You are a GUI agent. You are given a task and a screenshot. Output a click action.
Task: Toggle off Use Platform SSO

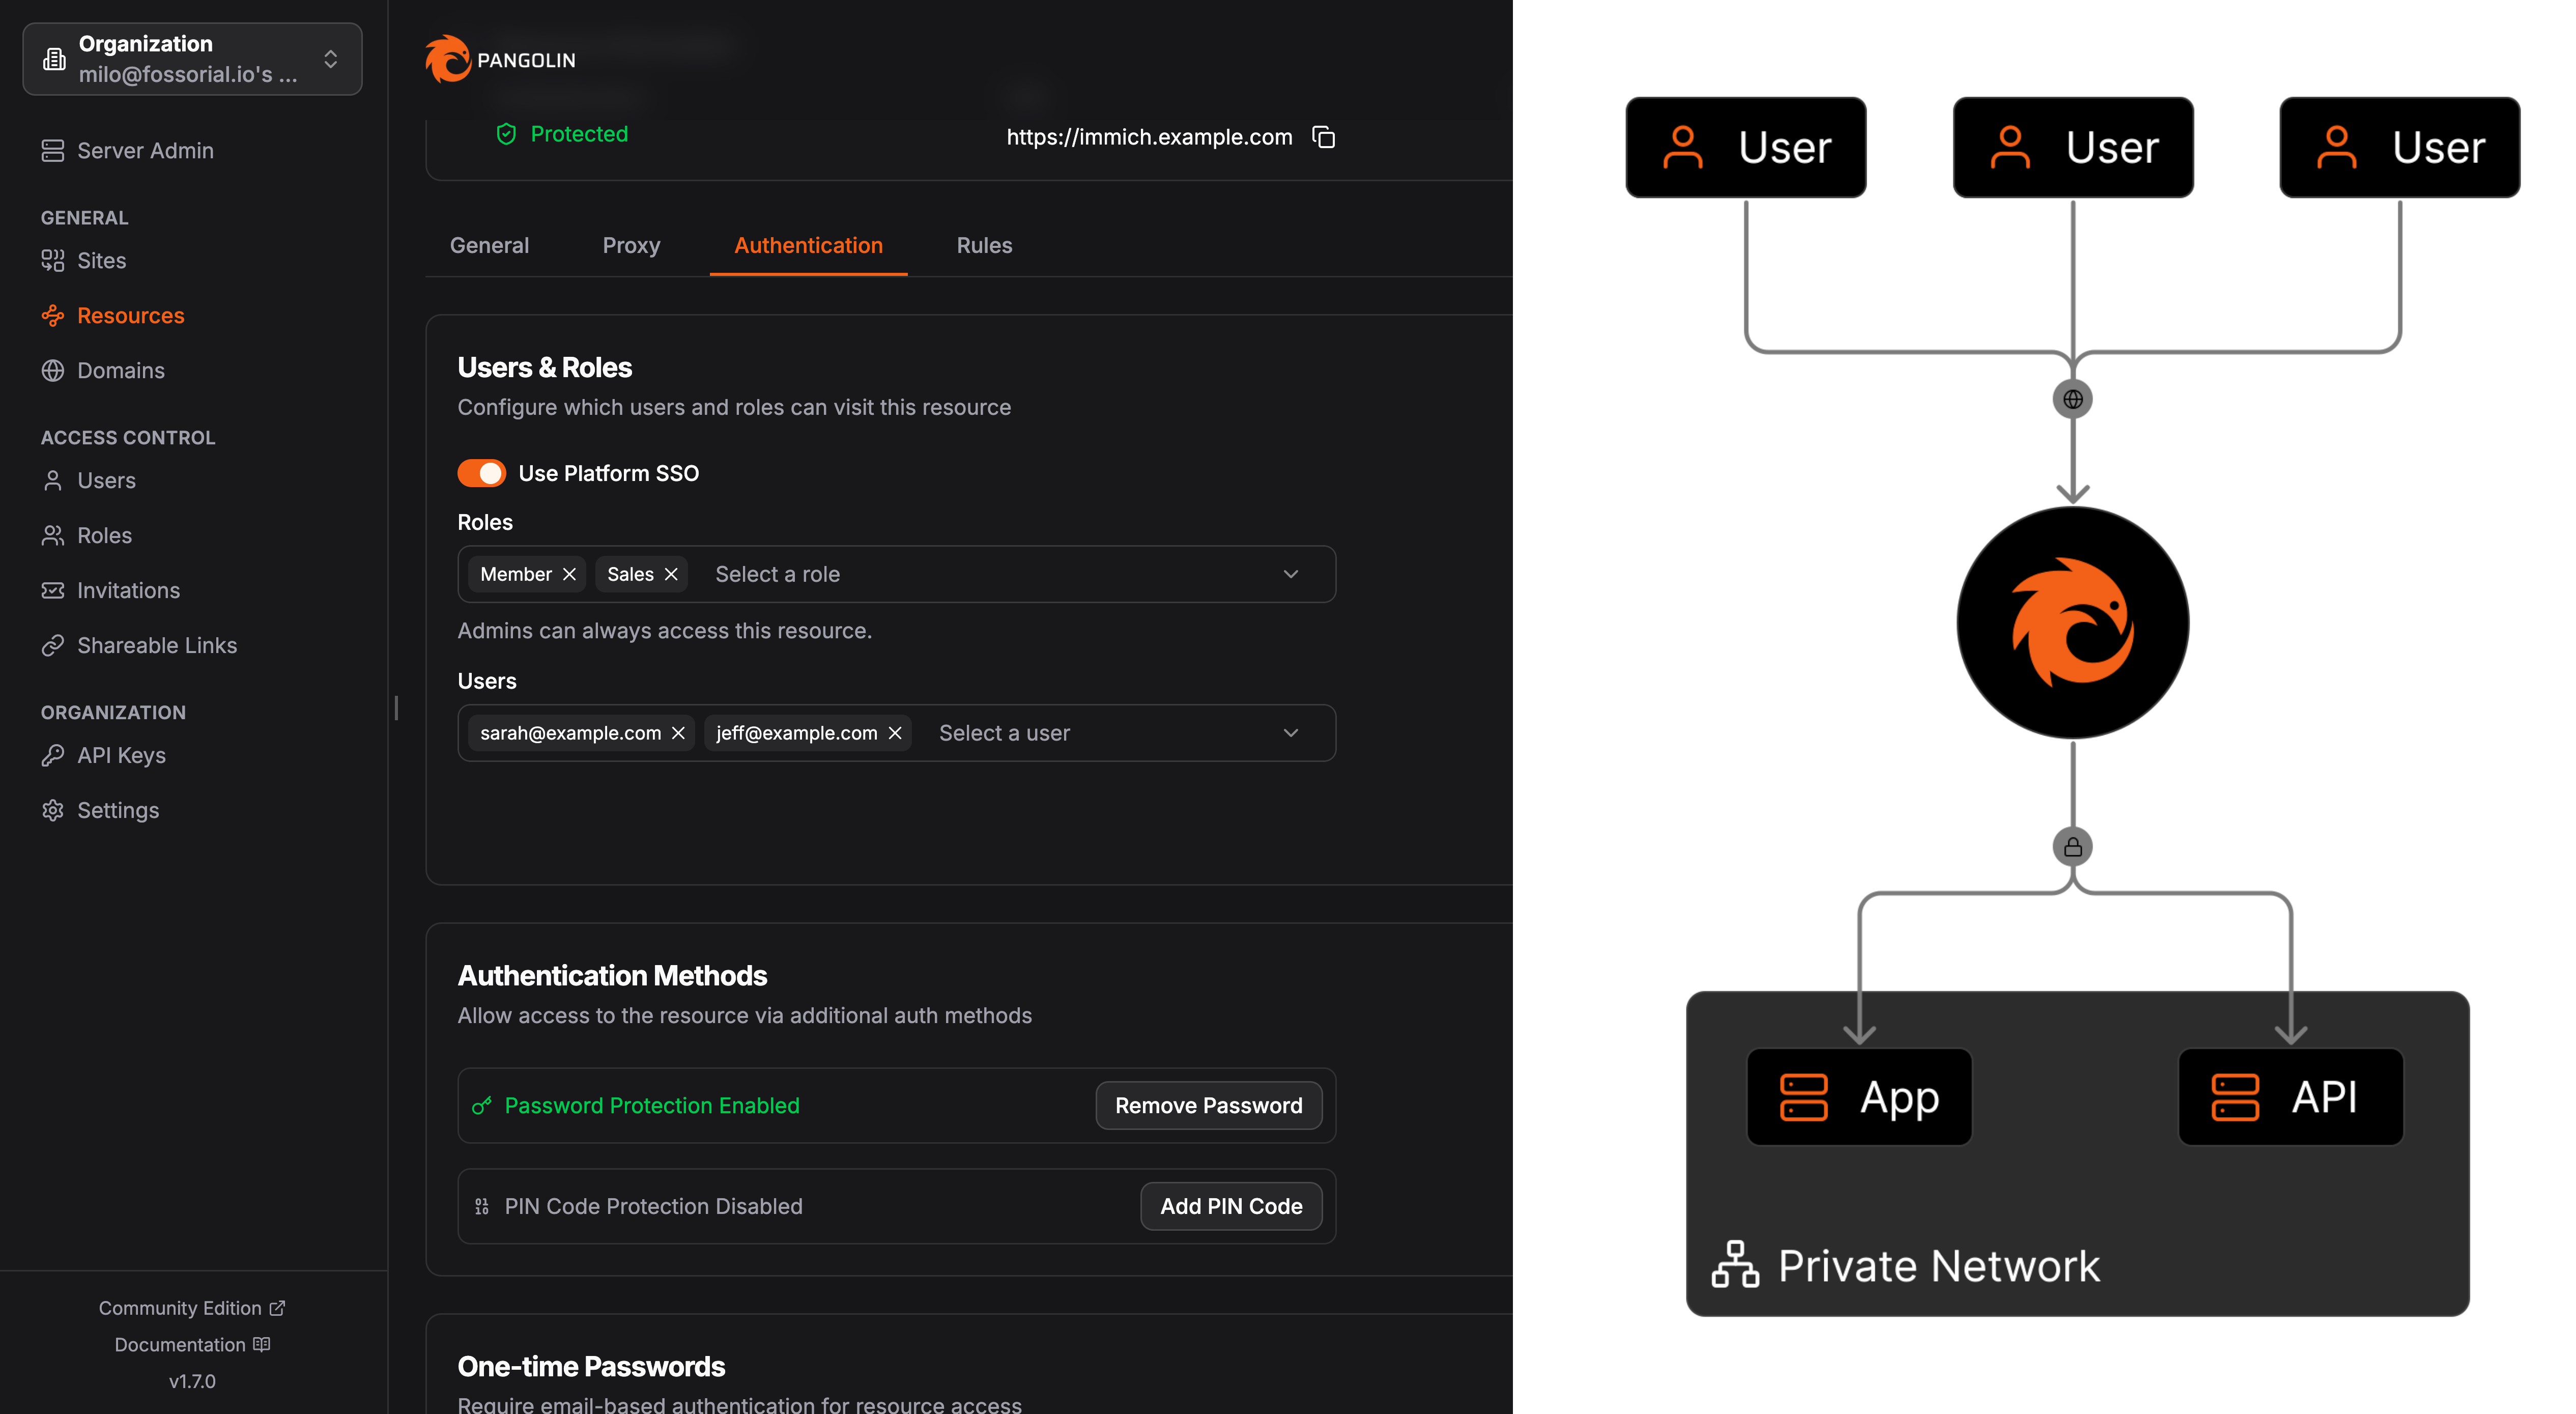tap(482, 473)
